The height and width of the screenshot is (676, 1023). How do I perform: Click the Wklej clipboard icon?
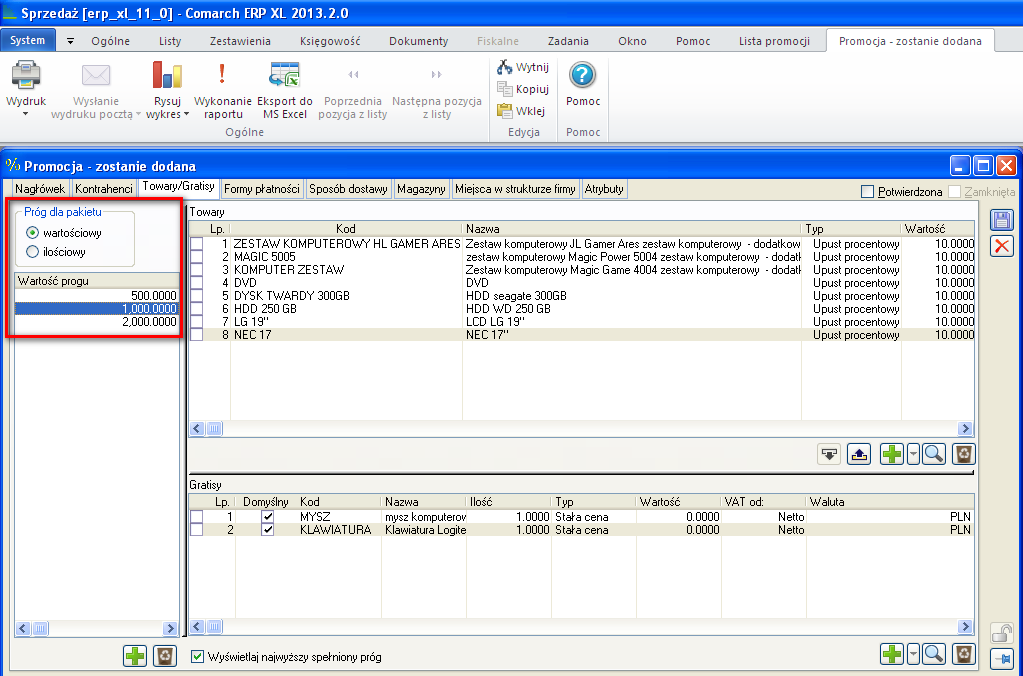(x=504, y=111)
